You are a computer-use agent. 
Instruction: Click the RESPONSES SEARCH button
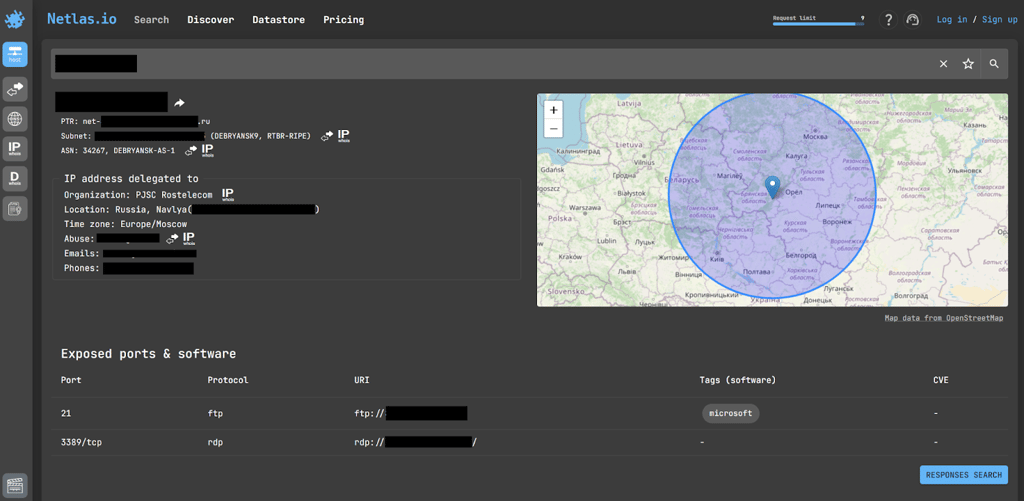[x=963, y=475]
